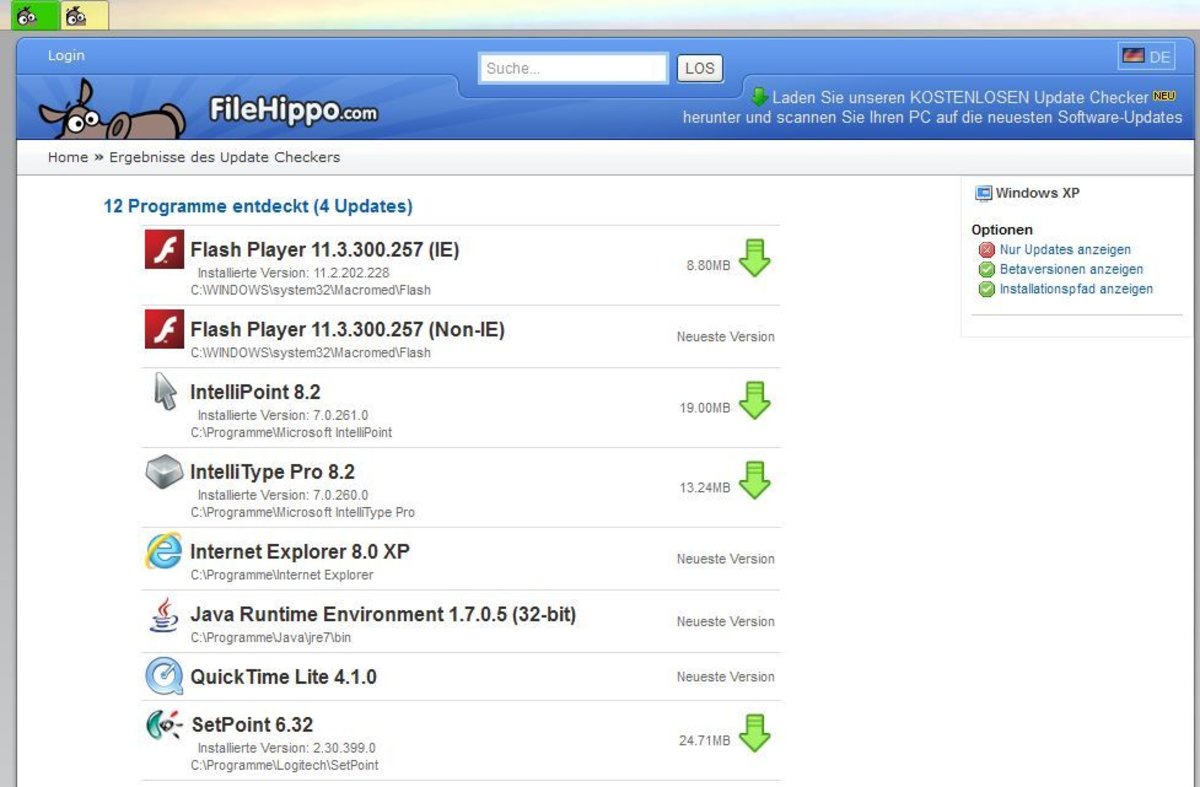The height and width of the screenshot is (787, 1200).
Task: Focus the Suche search field
Action: (x=573, y=68)
